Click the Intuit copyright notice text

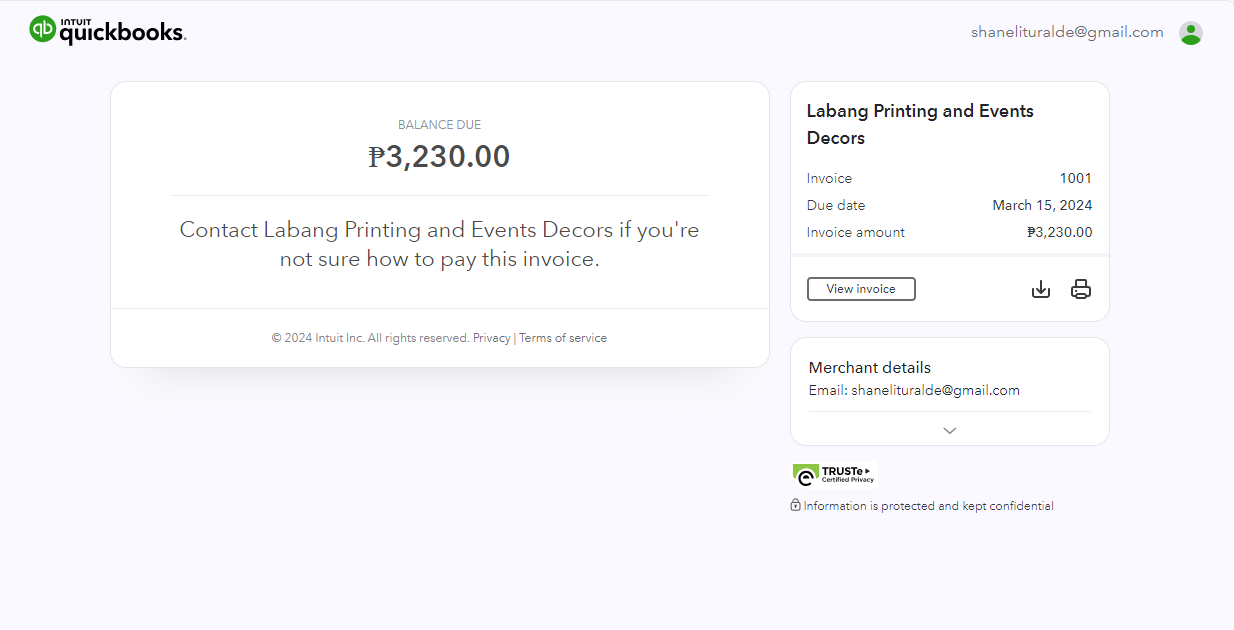point(370,338)
